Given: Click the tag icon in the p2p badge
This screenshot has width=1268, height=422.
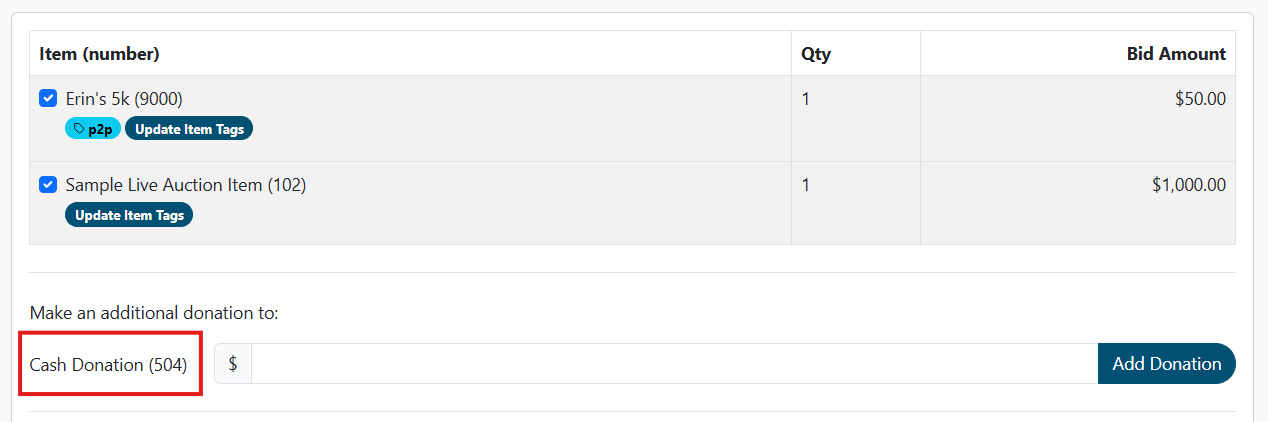Looking at the screenshot, I should click(x=79, y=129).
